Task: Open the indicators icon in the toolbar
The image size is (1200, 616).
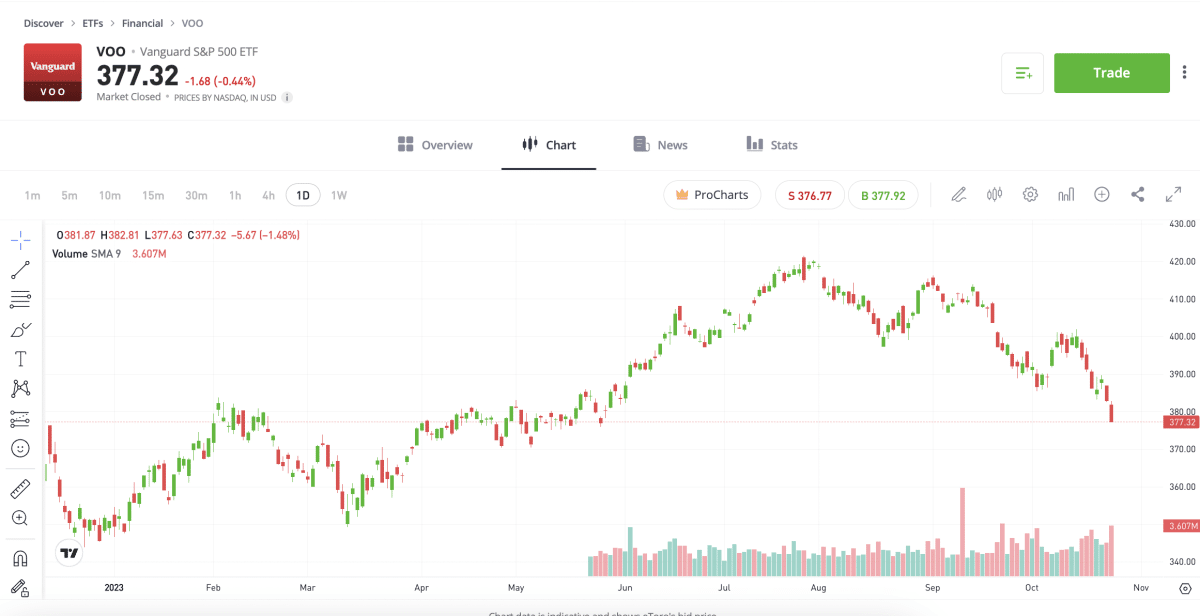Action: [1066, 194]
